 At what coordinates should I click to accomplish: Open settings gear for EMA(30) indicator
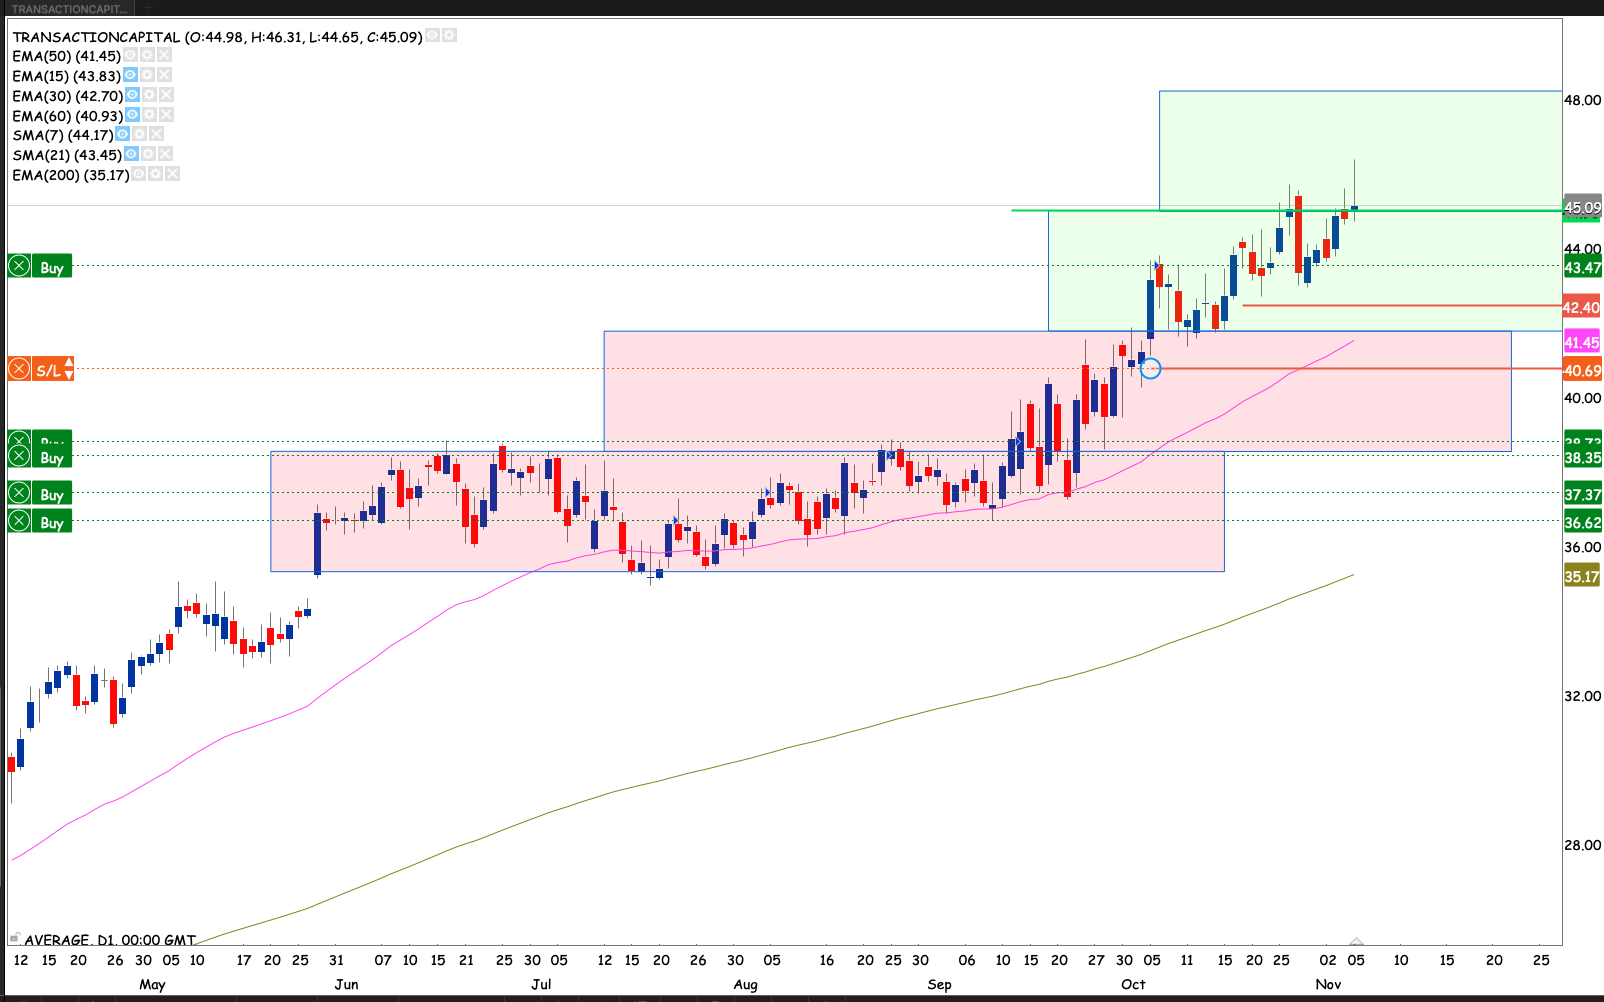(x=149, y=96)
